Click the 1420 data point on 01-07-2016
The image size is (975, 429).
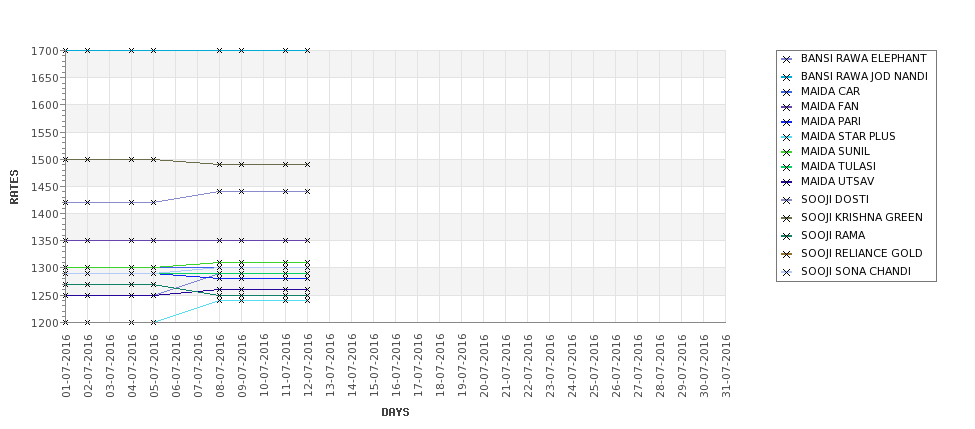pos(65,202)
